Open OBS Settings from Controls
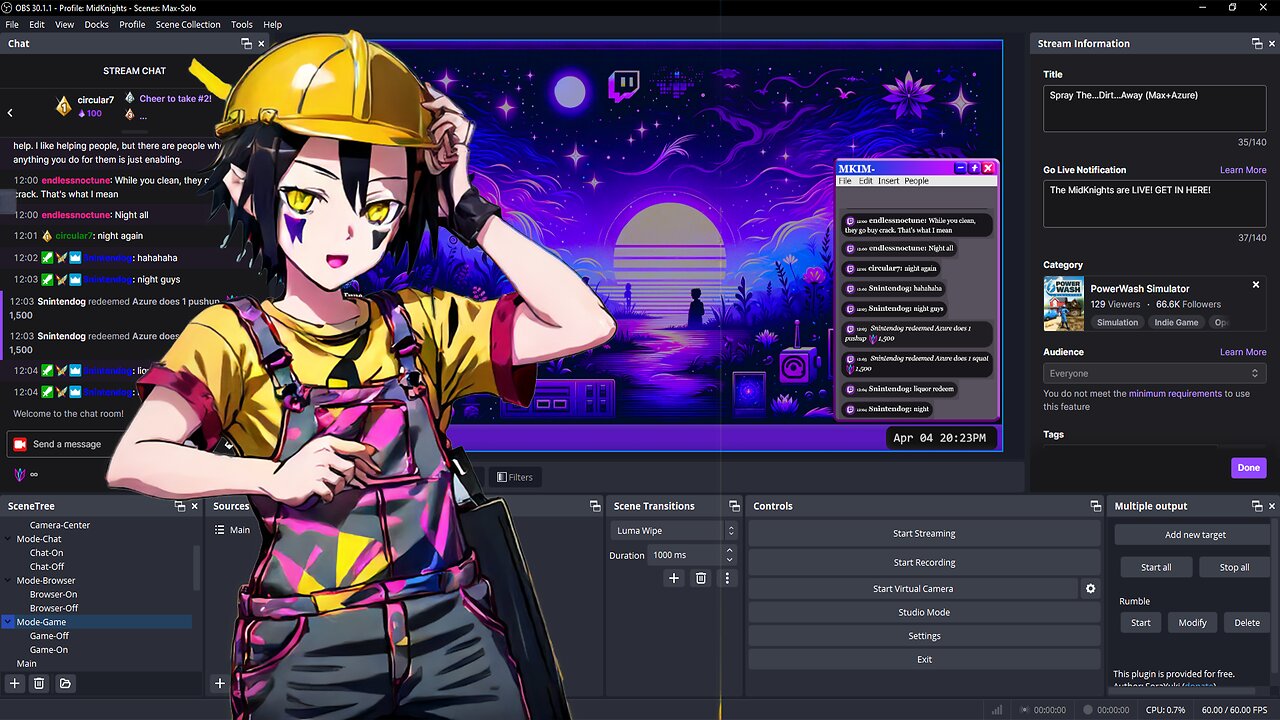This screenshot has width=1280, height=720. click(x=924, y=636)
